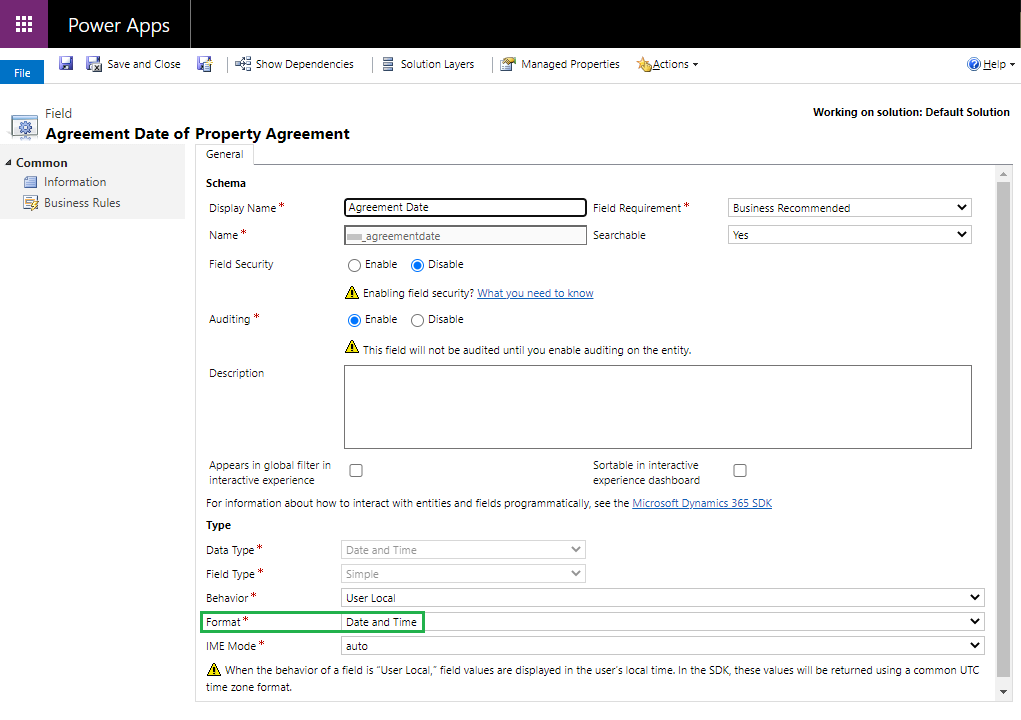Expand the Format dropdown

[x=662, y=622]
